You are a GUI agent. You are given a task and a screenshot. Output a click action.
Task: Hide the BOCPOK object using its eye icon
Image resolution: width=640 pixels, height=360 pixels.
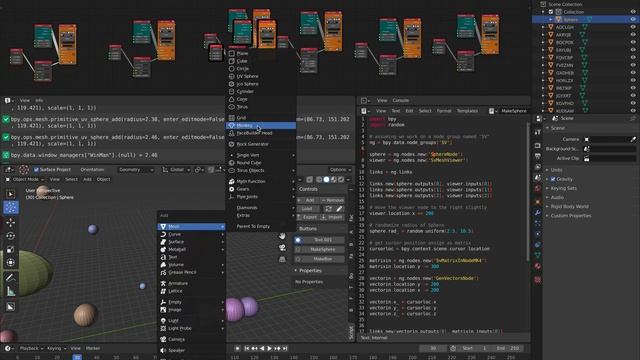633,42
